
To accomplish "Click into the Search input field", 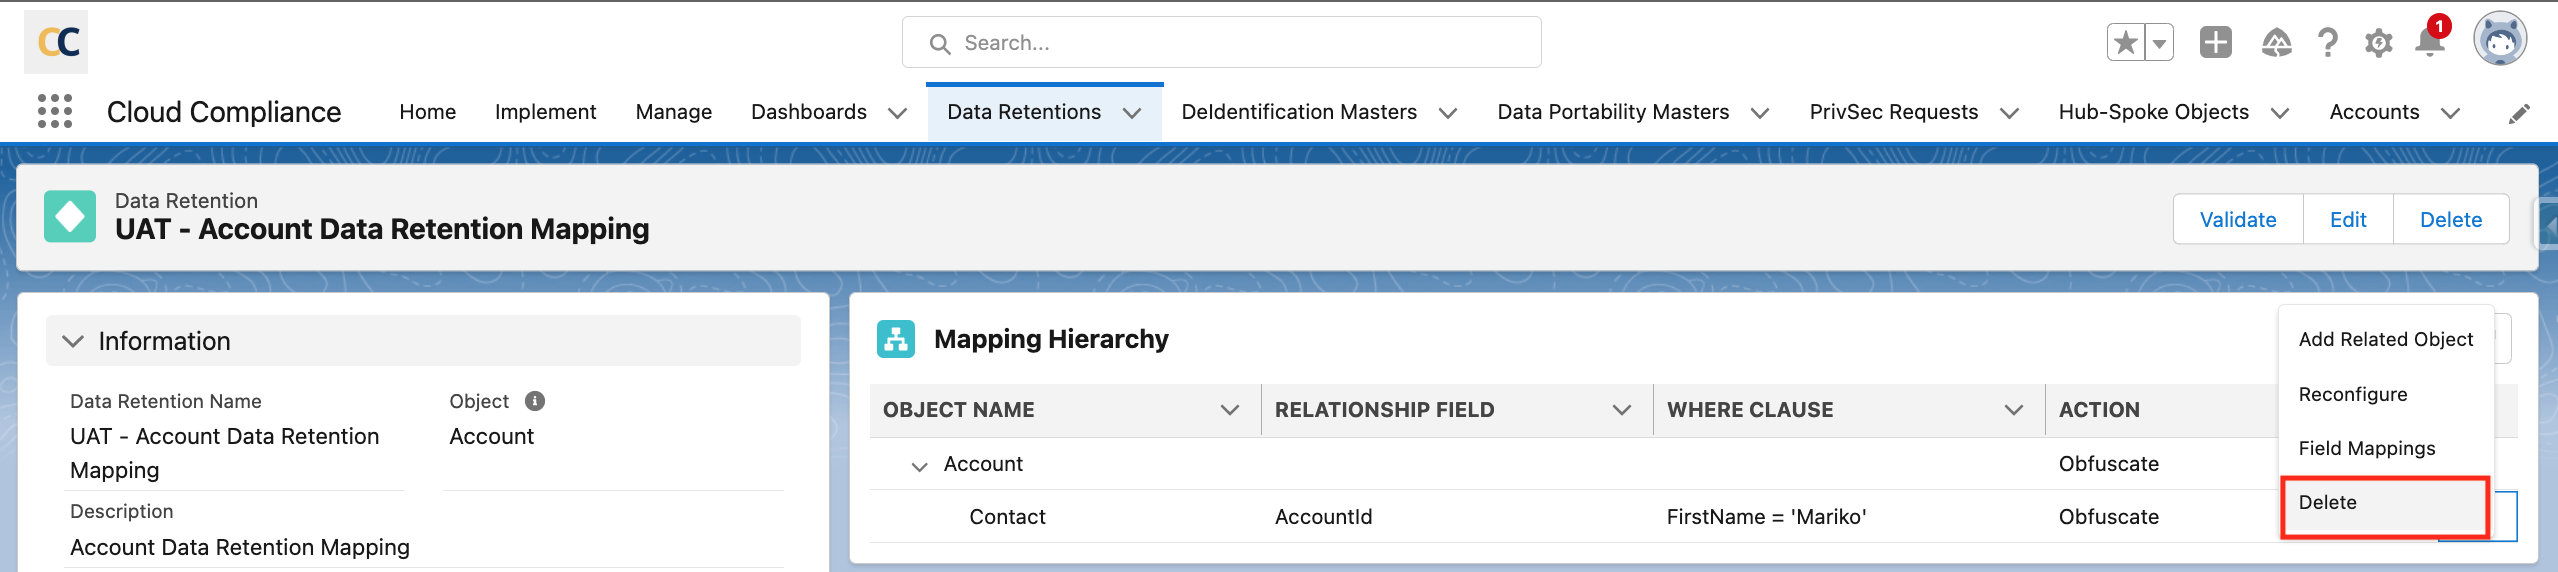I will click(1220, 43).
